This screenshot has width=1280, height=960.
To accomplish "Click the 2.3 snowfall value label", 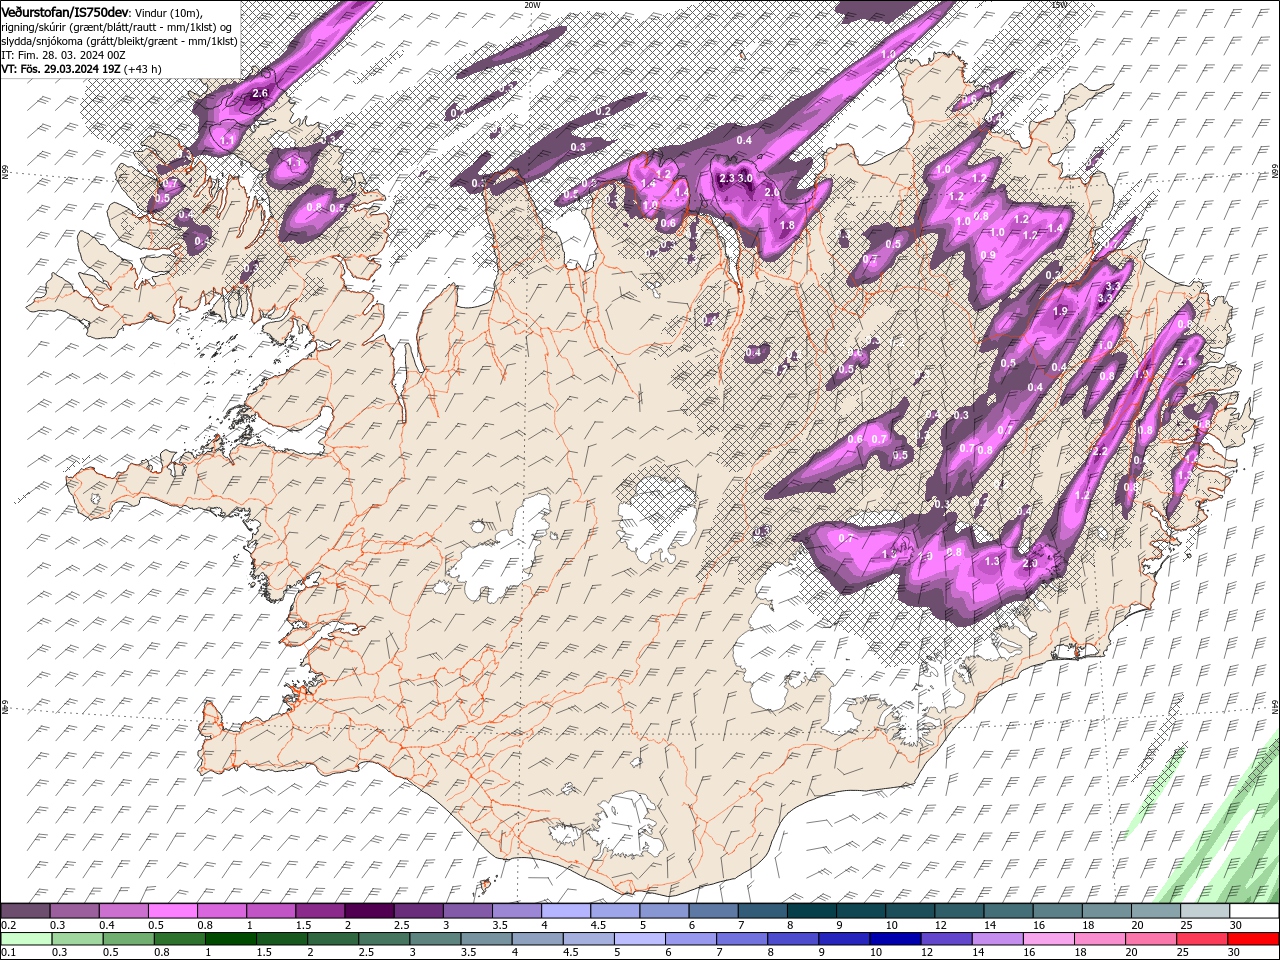I will (x=727, y=177).
